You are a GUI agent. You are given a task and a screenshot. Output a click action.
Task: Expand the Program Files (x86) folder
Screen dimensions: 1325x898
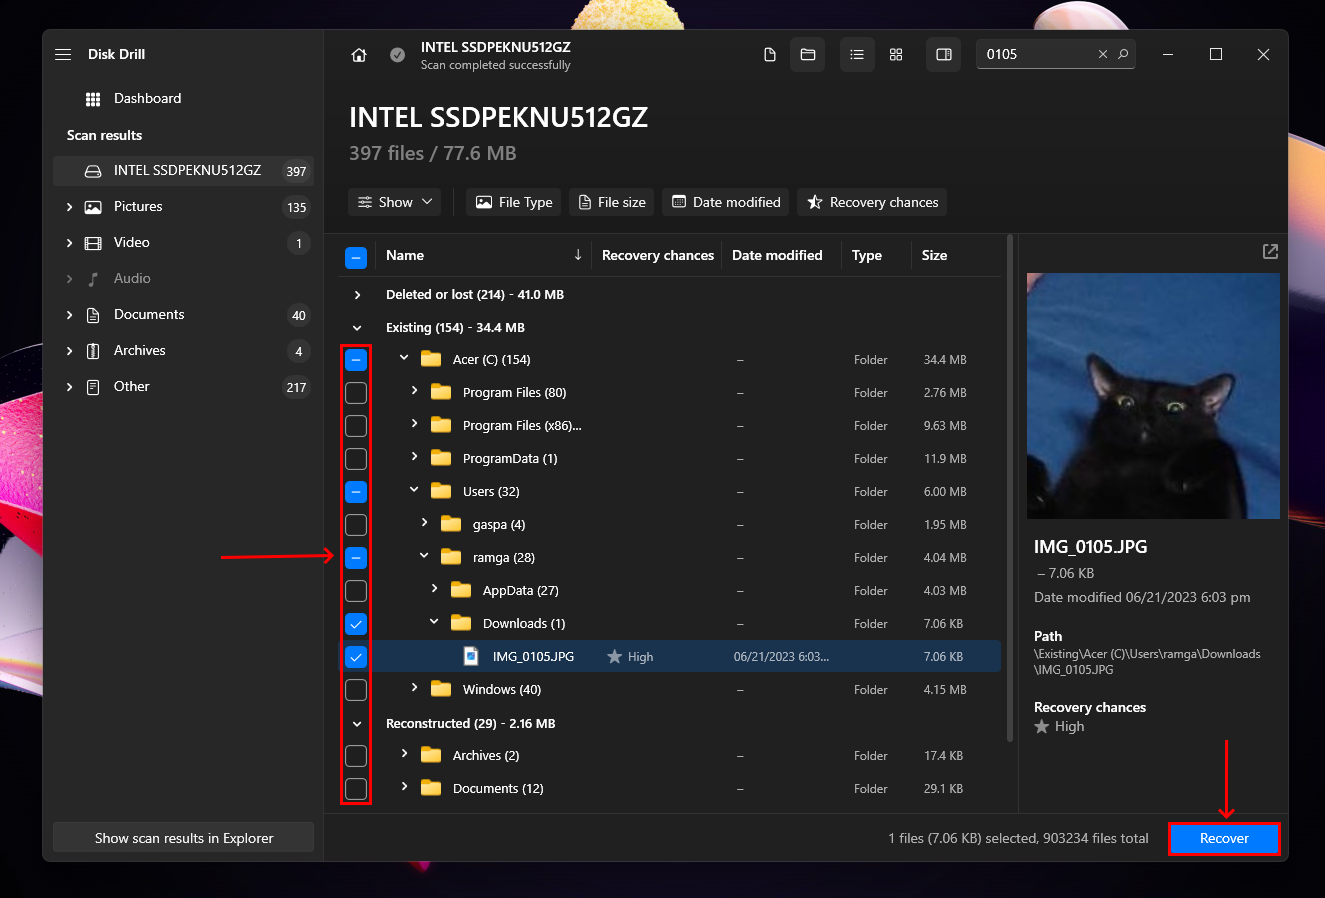(414, 424)
